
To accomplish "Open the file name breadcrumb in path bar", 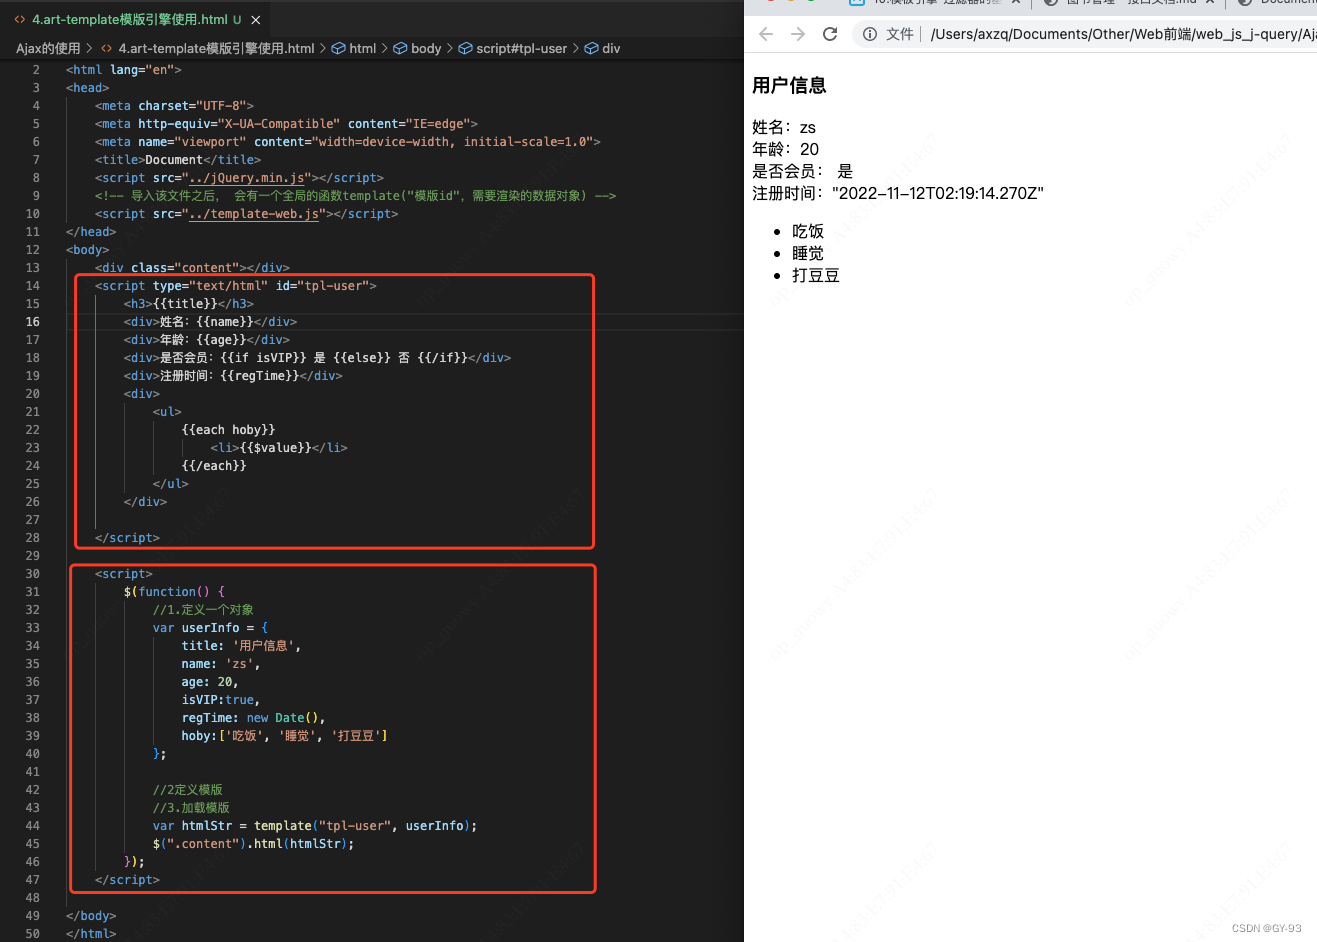I will pyautogui.click(x=216, y=48).
